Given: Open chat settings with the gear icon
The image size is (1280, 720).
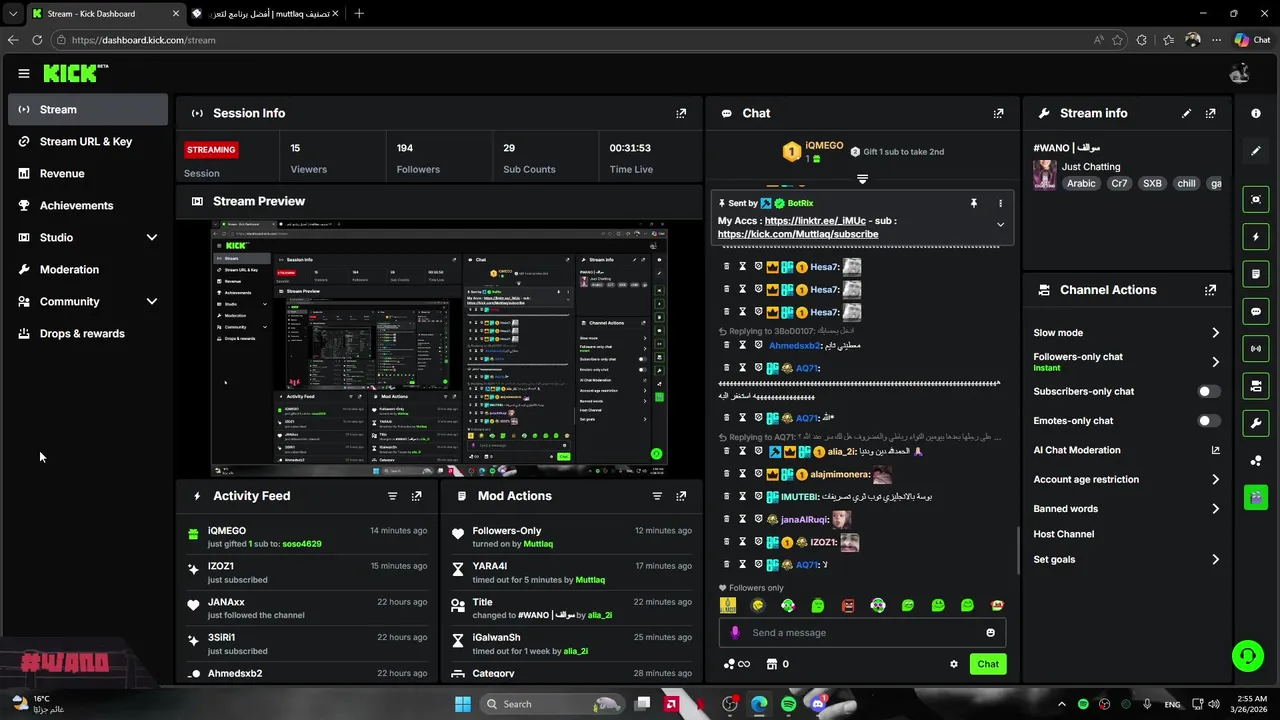Looking at the screenshot, I should 954,664.
